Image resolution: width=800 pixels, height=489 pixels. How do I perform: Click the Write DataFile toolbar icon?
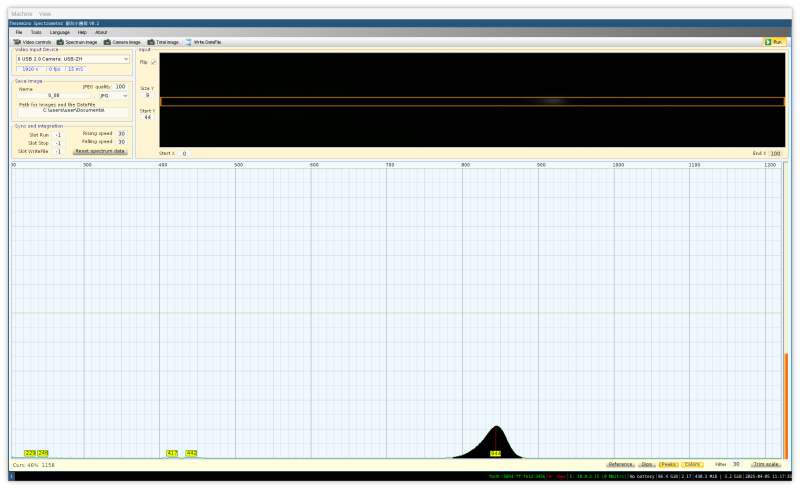203,42
